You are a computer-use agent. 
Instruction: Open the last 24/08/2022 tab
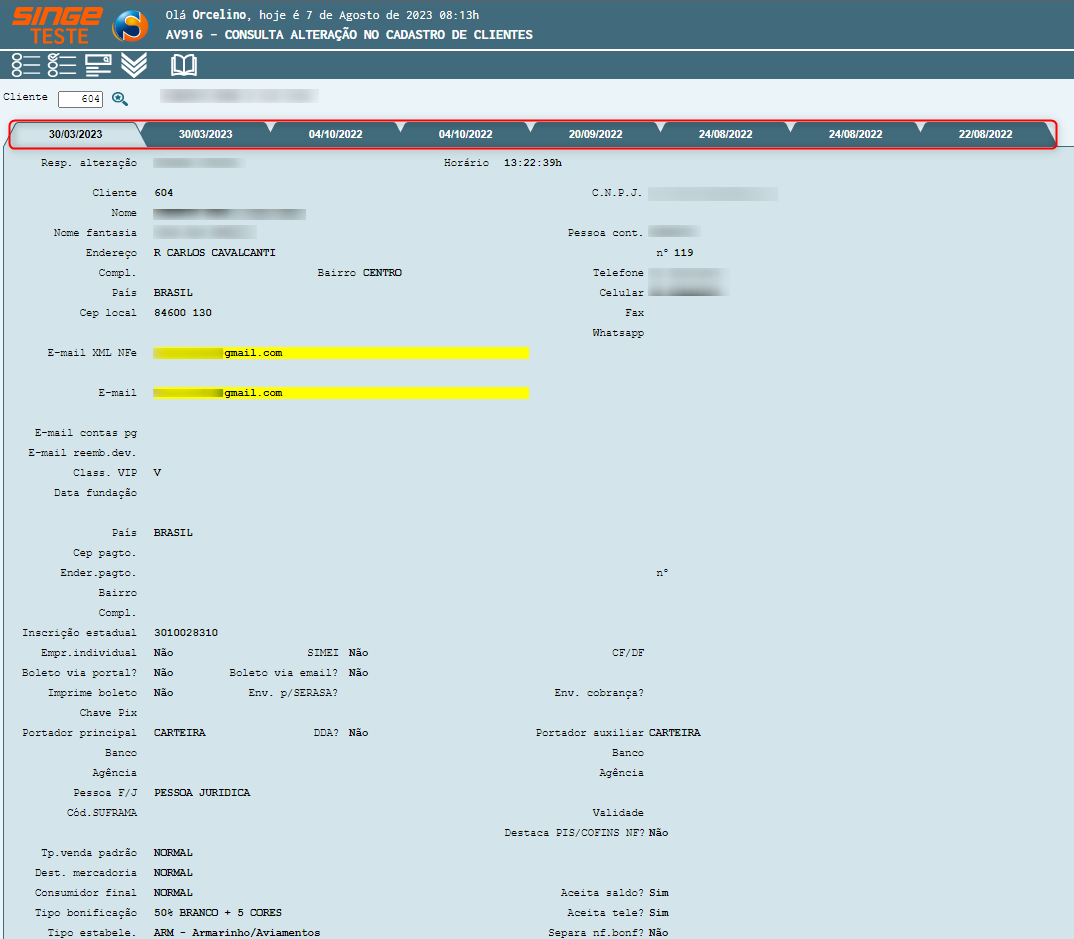pyautogui.click(x=855, y=134)
